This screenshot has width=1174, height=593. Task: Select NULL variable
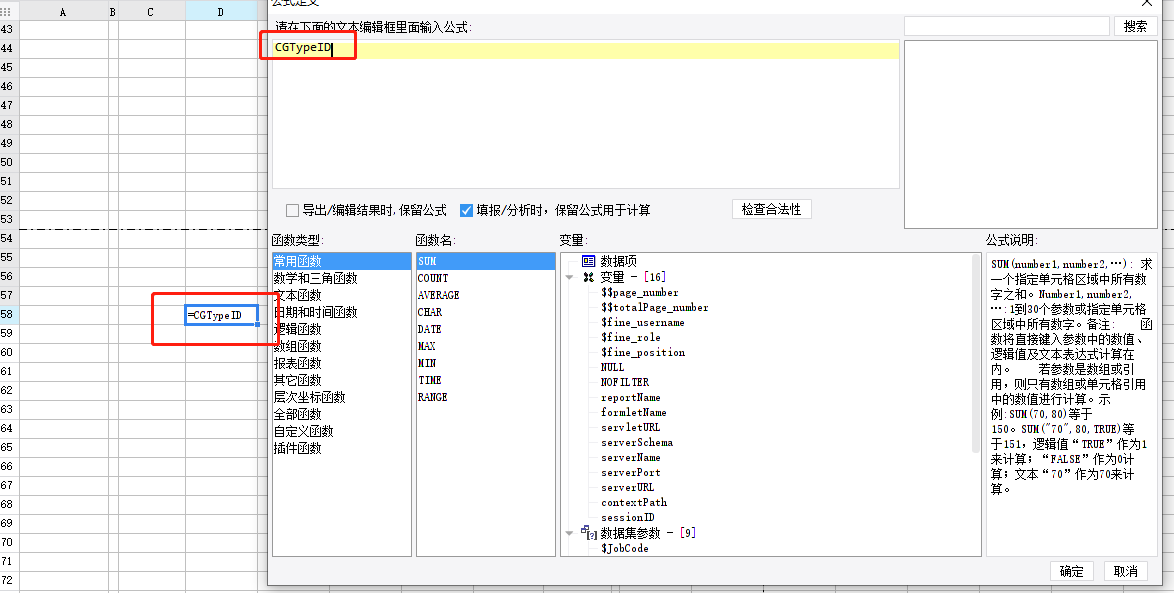612,368
